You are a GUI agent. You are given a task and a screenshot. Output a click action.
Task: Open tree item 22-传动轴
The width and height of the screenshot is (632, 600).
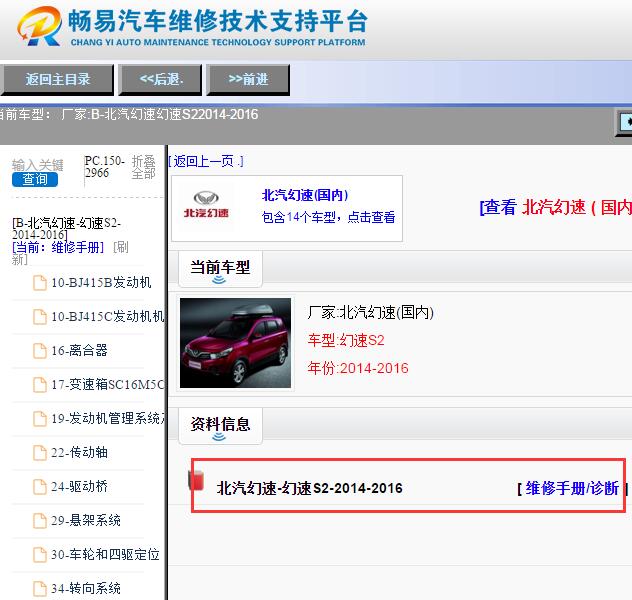[79, 453]
